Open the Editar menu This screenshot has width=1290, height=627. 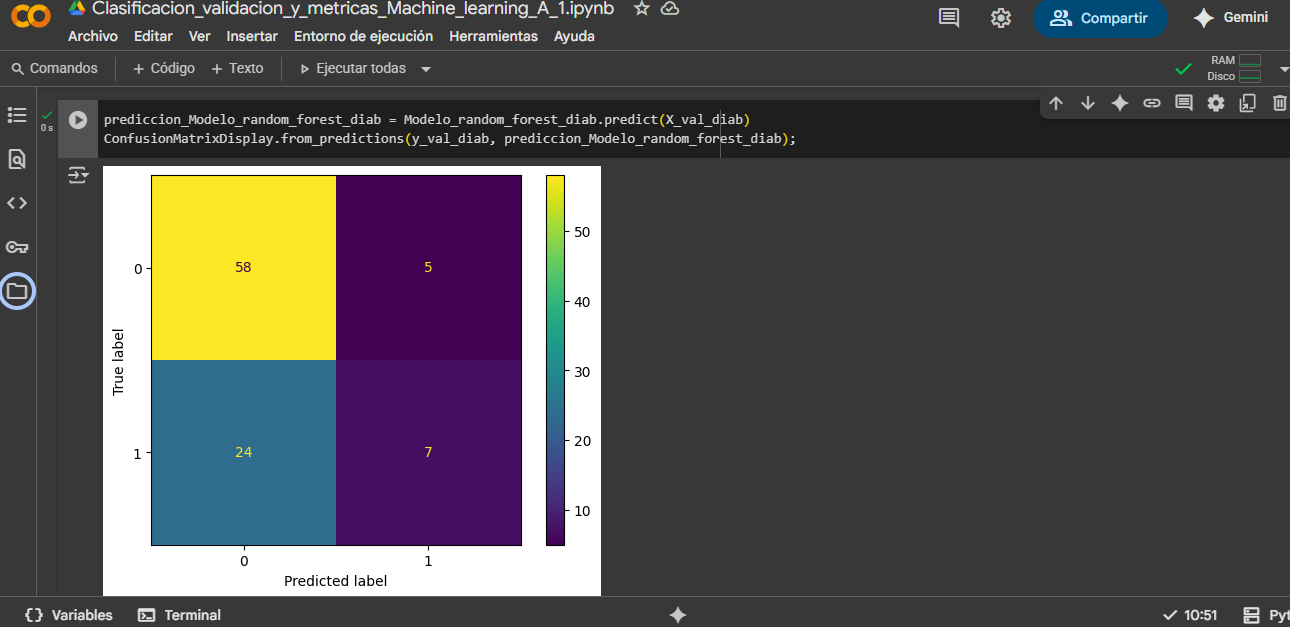[153, 36]
